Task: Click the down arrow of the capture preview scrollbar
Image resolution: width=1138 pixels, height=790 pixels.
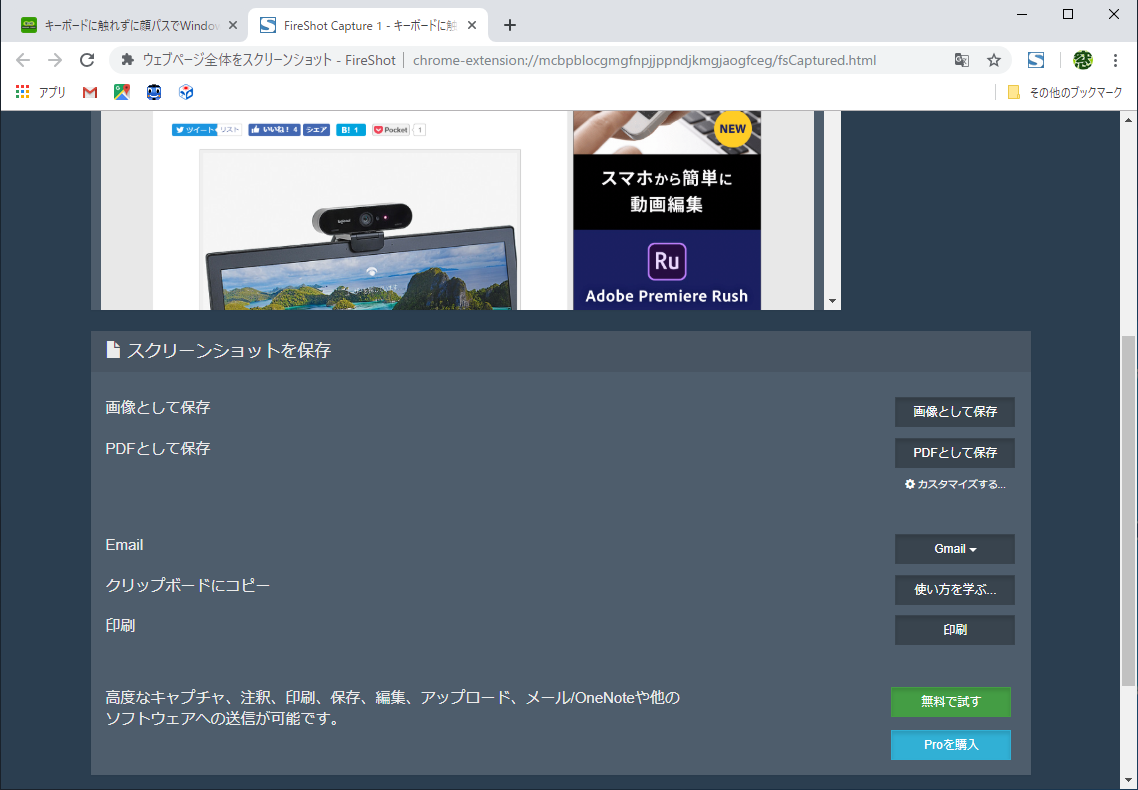Action: coord(831,298)
